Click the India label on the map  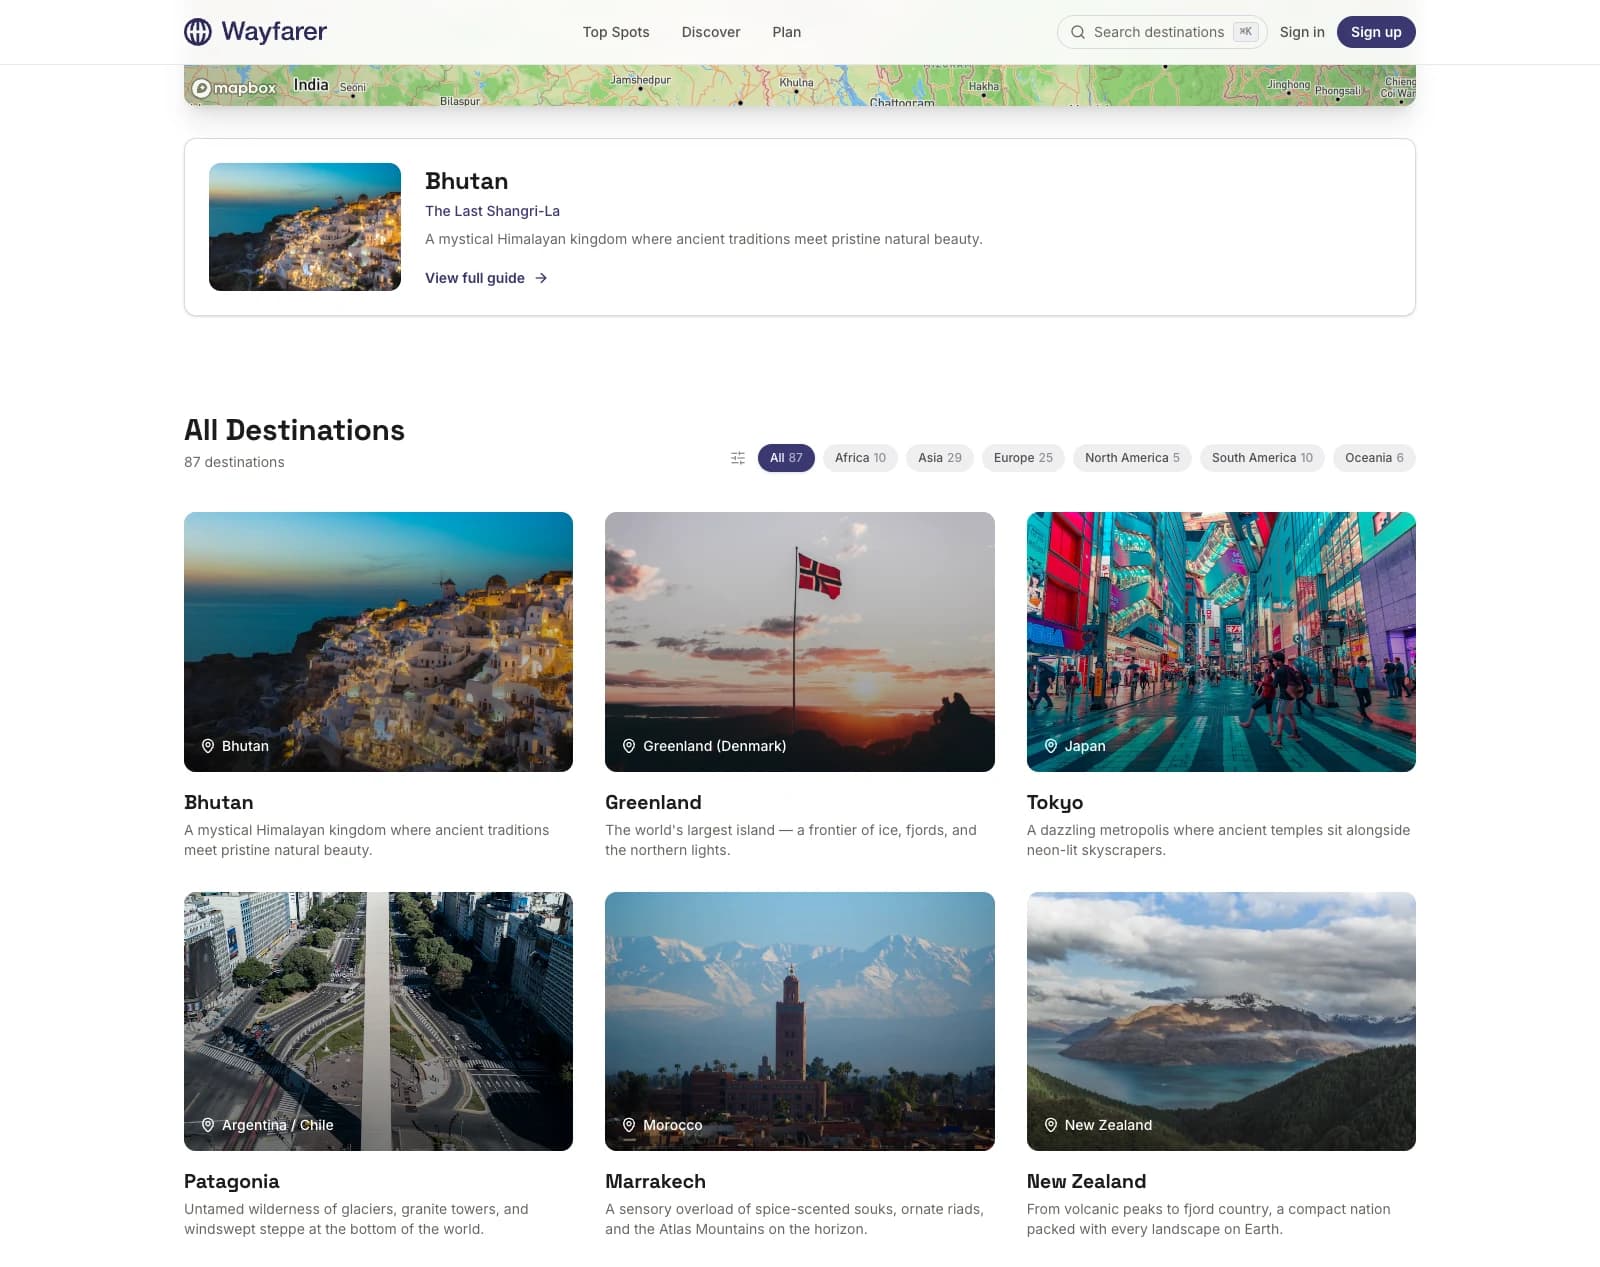pos(310,85)
